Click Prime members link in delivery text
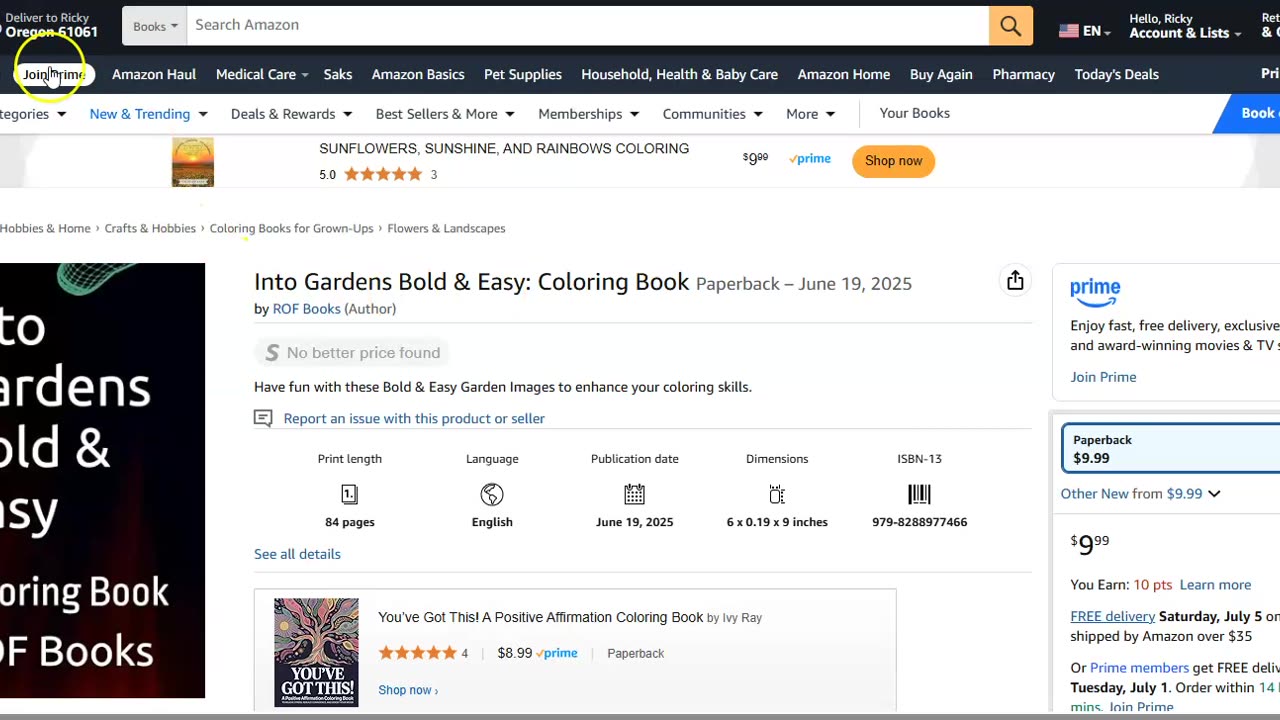 tap(1139, 668)
